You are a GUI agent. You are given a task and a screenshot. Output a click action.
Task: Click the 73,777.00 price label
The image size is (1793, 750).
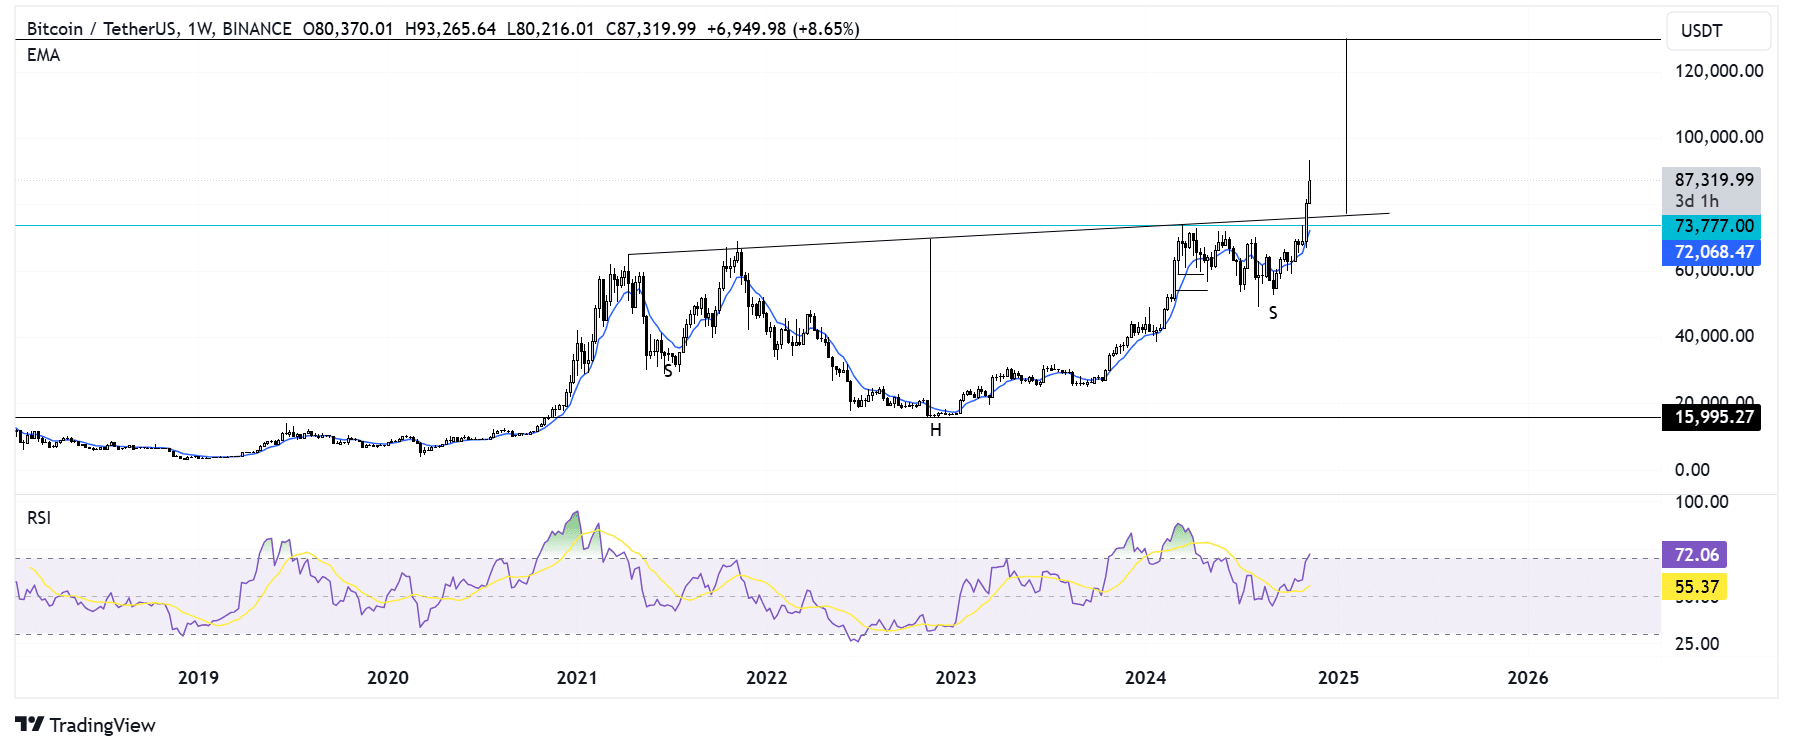pos(1711,226)
